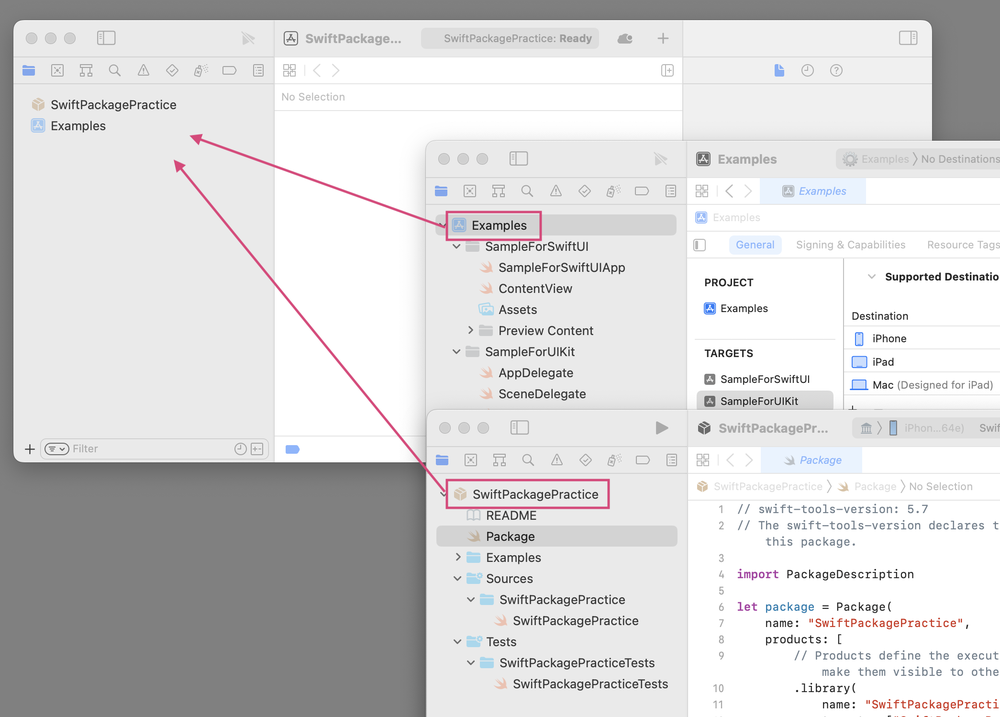The height and width of the screenshot is (717, 1000).
Task: Toggle the inspector panel on right side
Action: (908, 39)
